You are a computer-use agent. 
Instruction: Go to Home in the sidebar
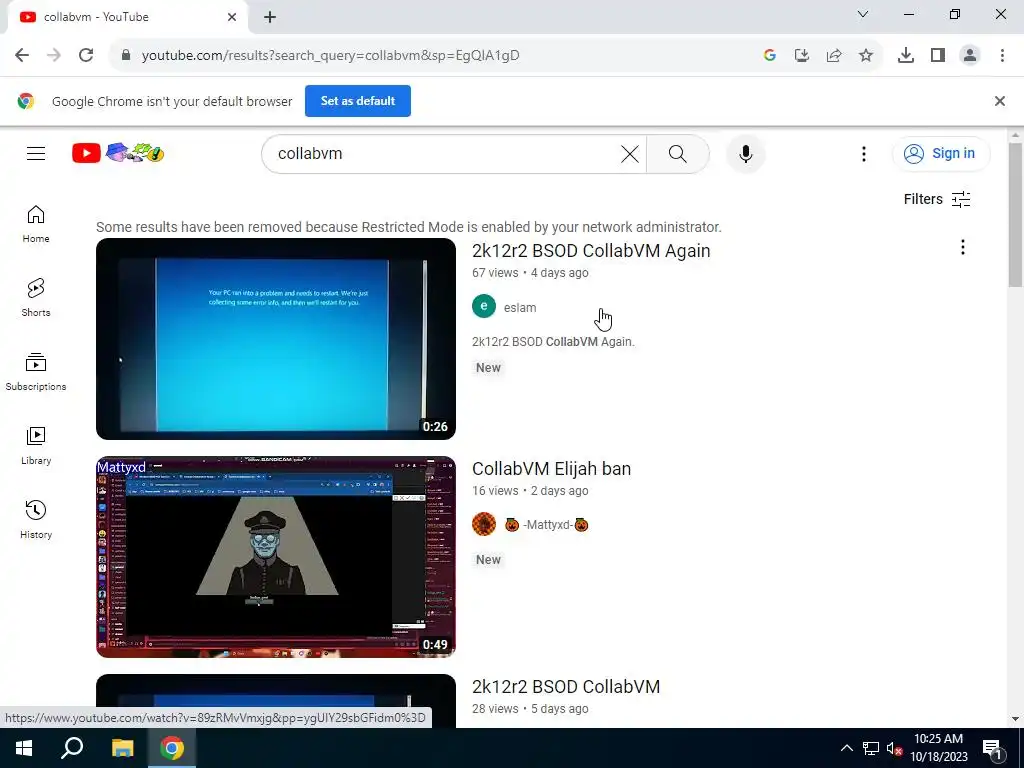tap(36, 225)
